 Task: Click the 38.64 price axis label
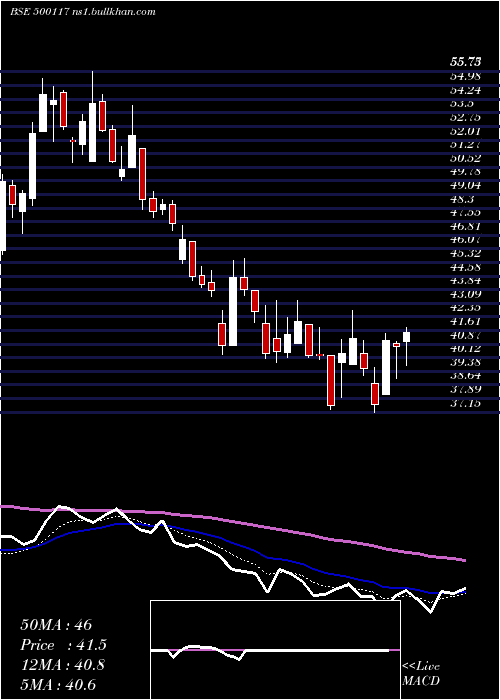click(x=465, y=376)
